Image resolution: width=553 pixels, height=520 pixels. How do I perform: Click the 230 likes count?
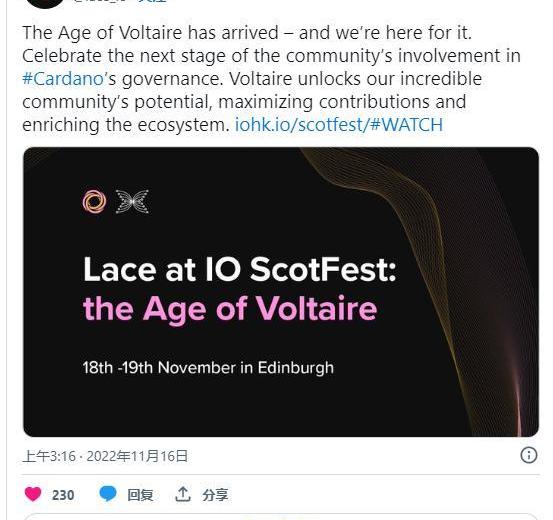coord(63,495)
